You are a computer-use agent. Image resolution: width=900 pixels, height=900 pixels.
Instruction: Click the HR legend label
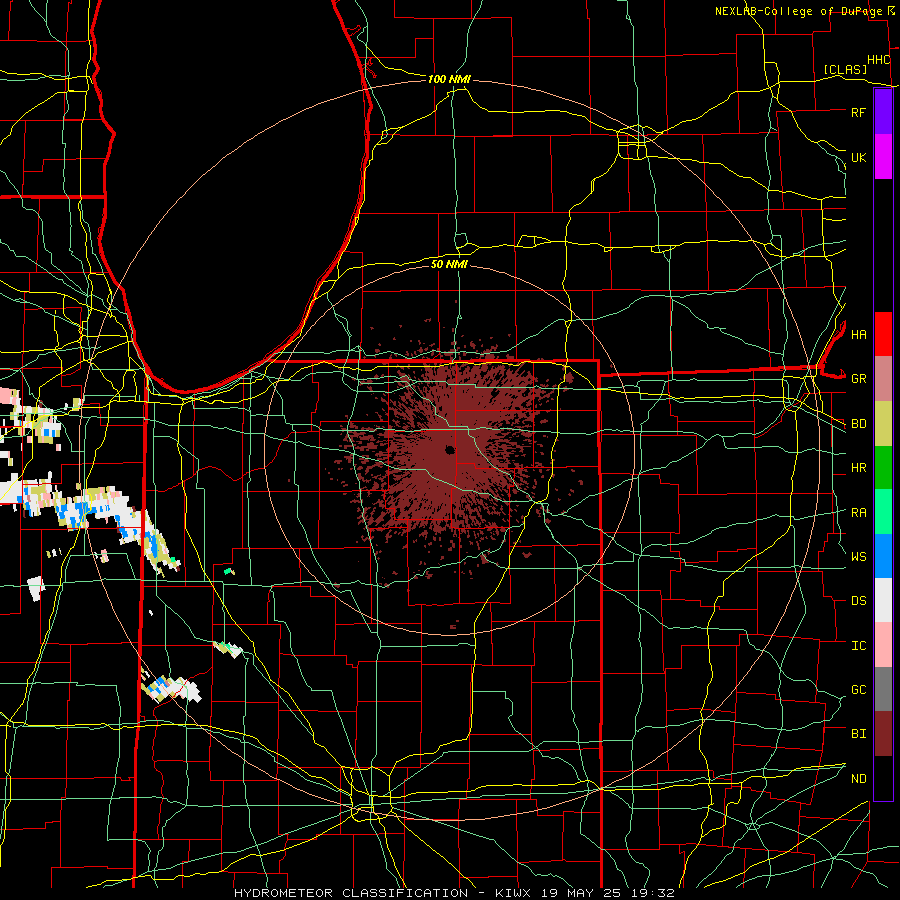point(858,468)
